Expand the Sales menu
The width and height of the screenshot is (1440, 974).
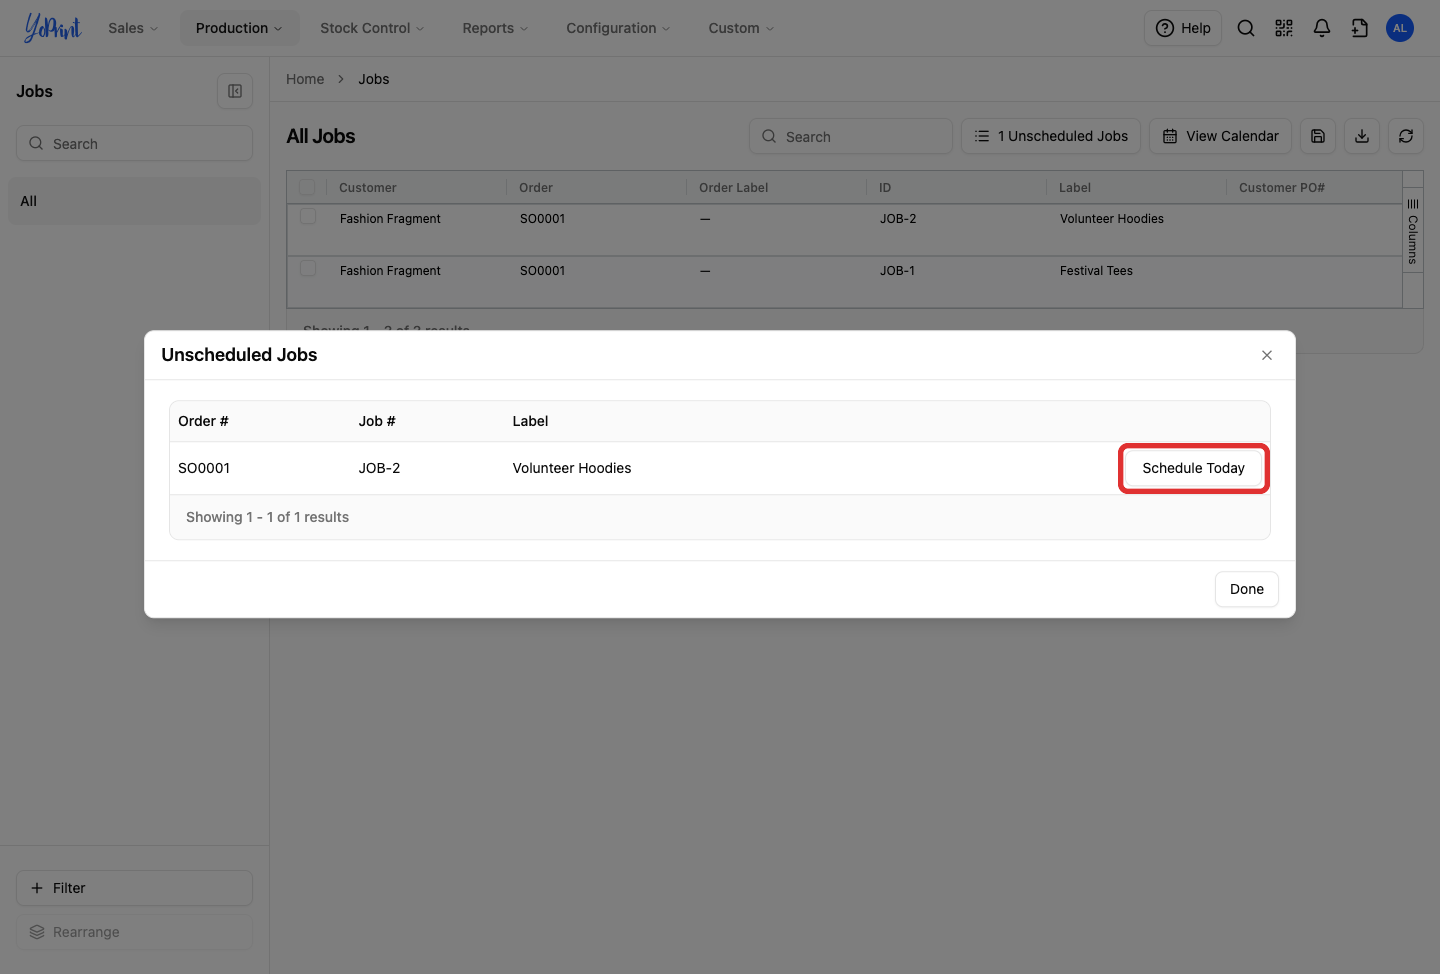click(133, 28)
